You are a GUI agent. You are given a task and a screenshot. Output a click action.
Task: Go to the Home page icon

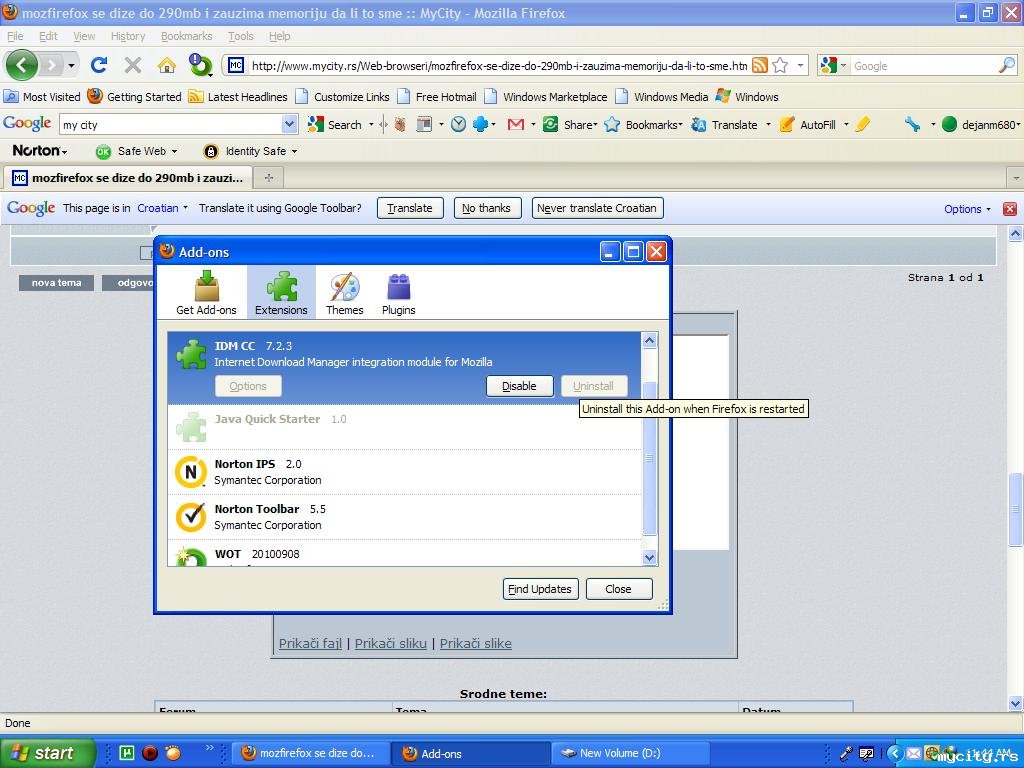(x=167, y=65)
